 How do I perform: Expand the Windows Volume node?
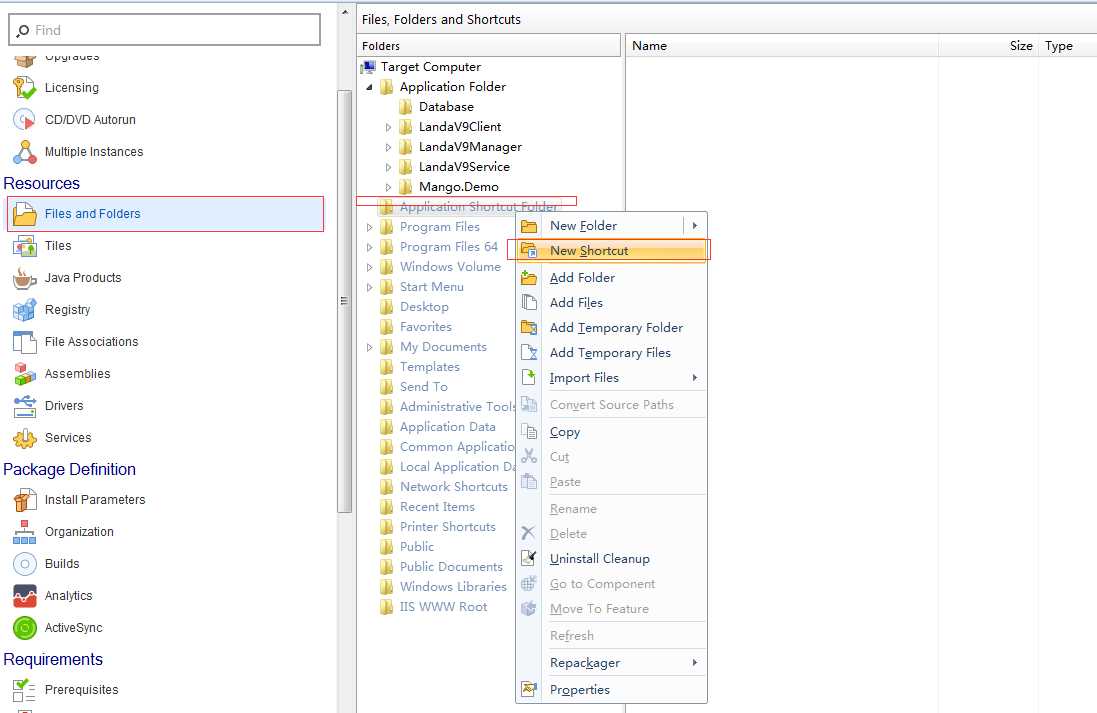(369, 267)
